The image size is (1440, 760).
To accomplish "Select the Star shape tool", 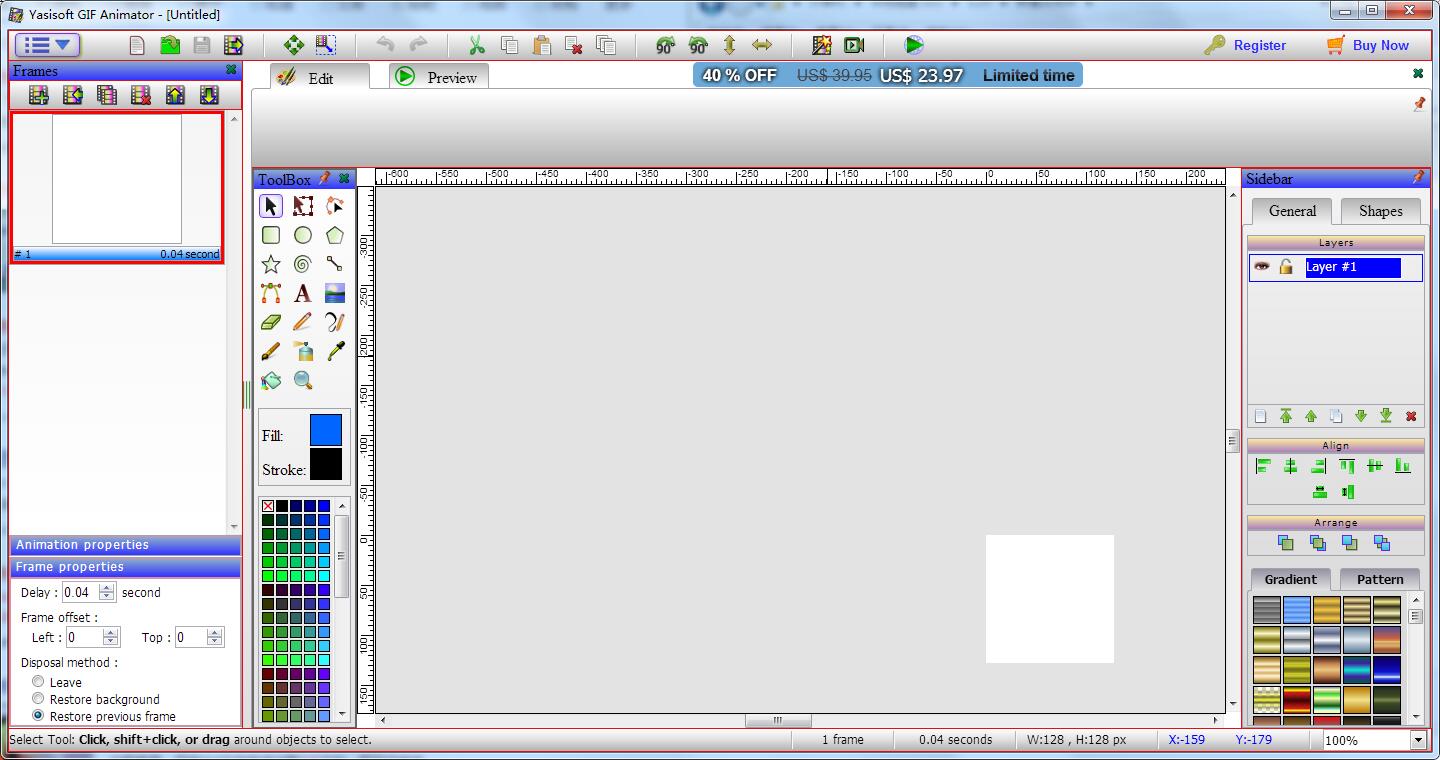I will [271, 264].
